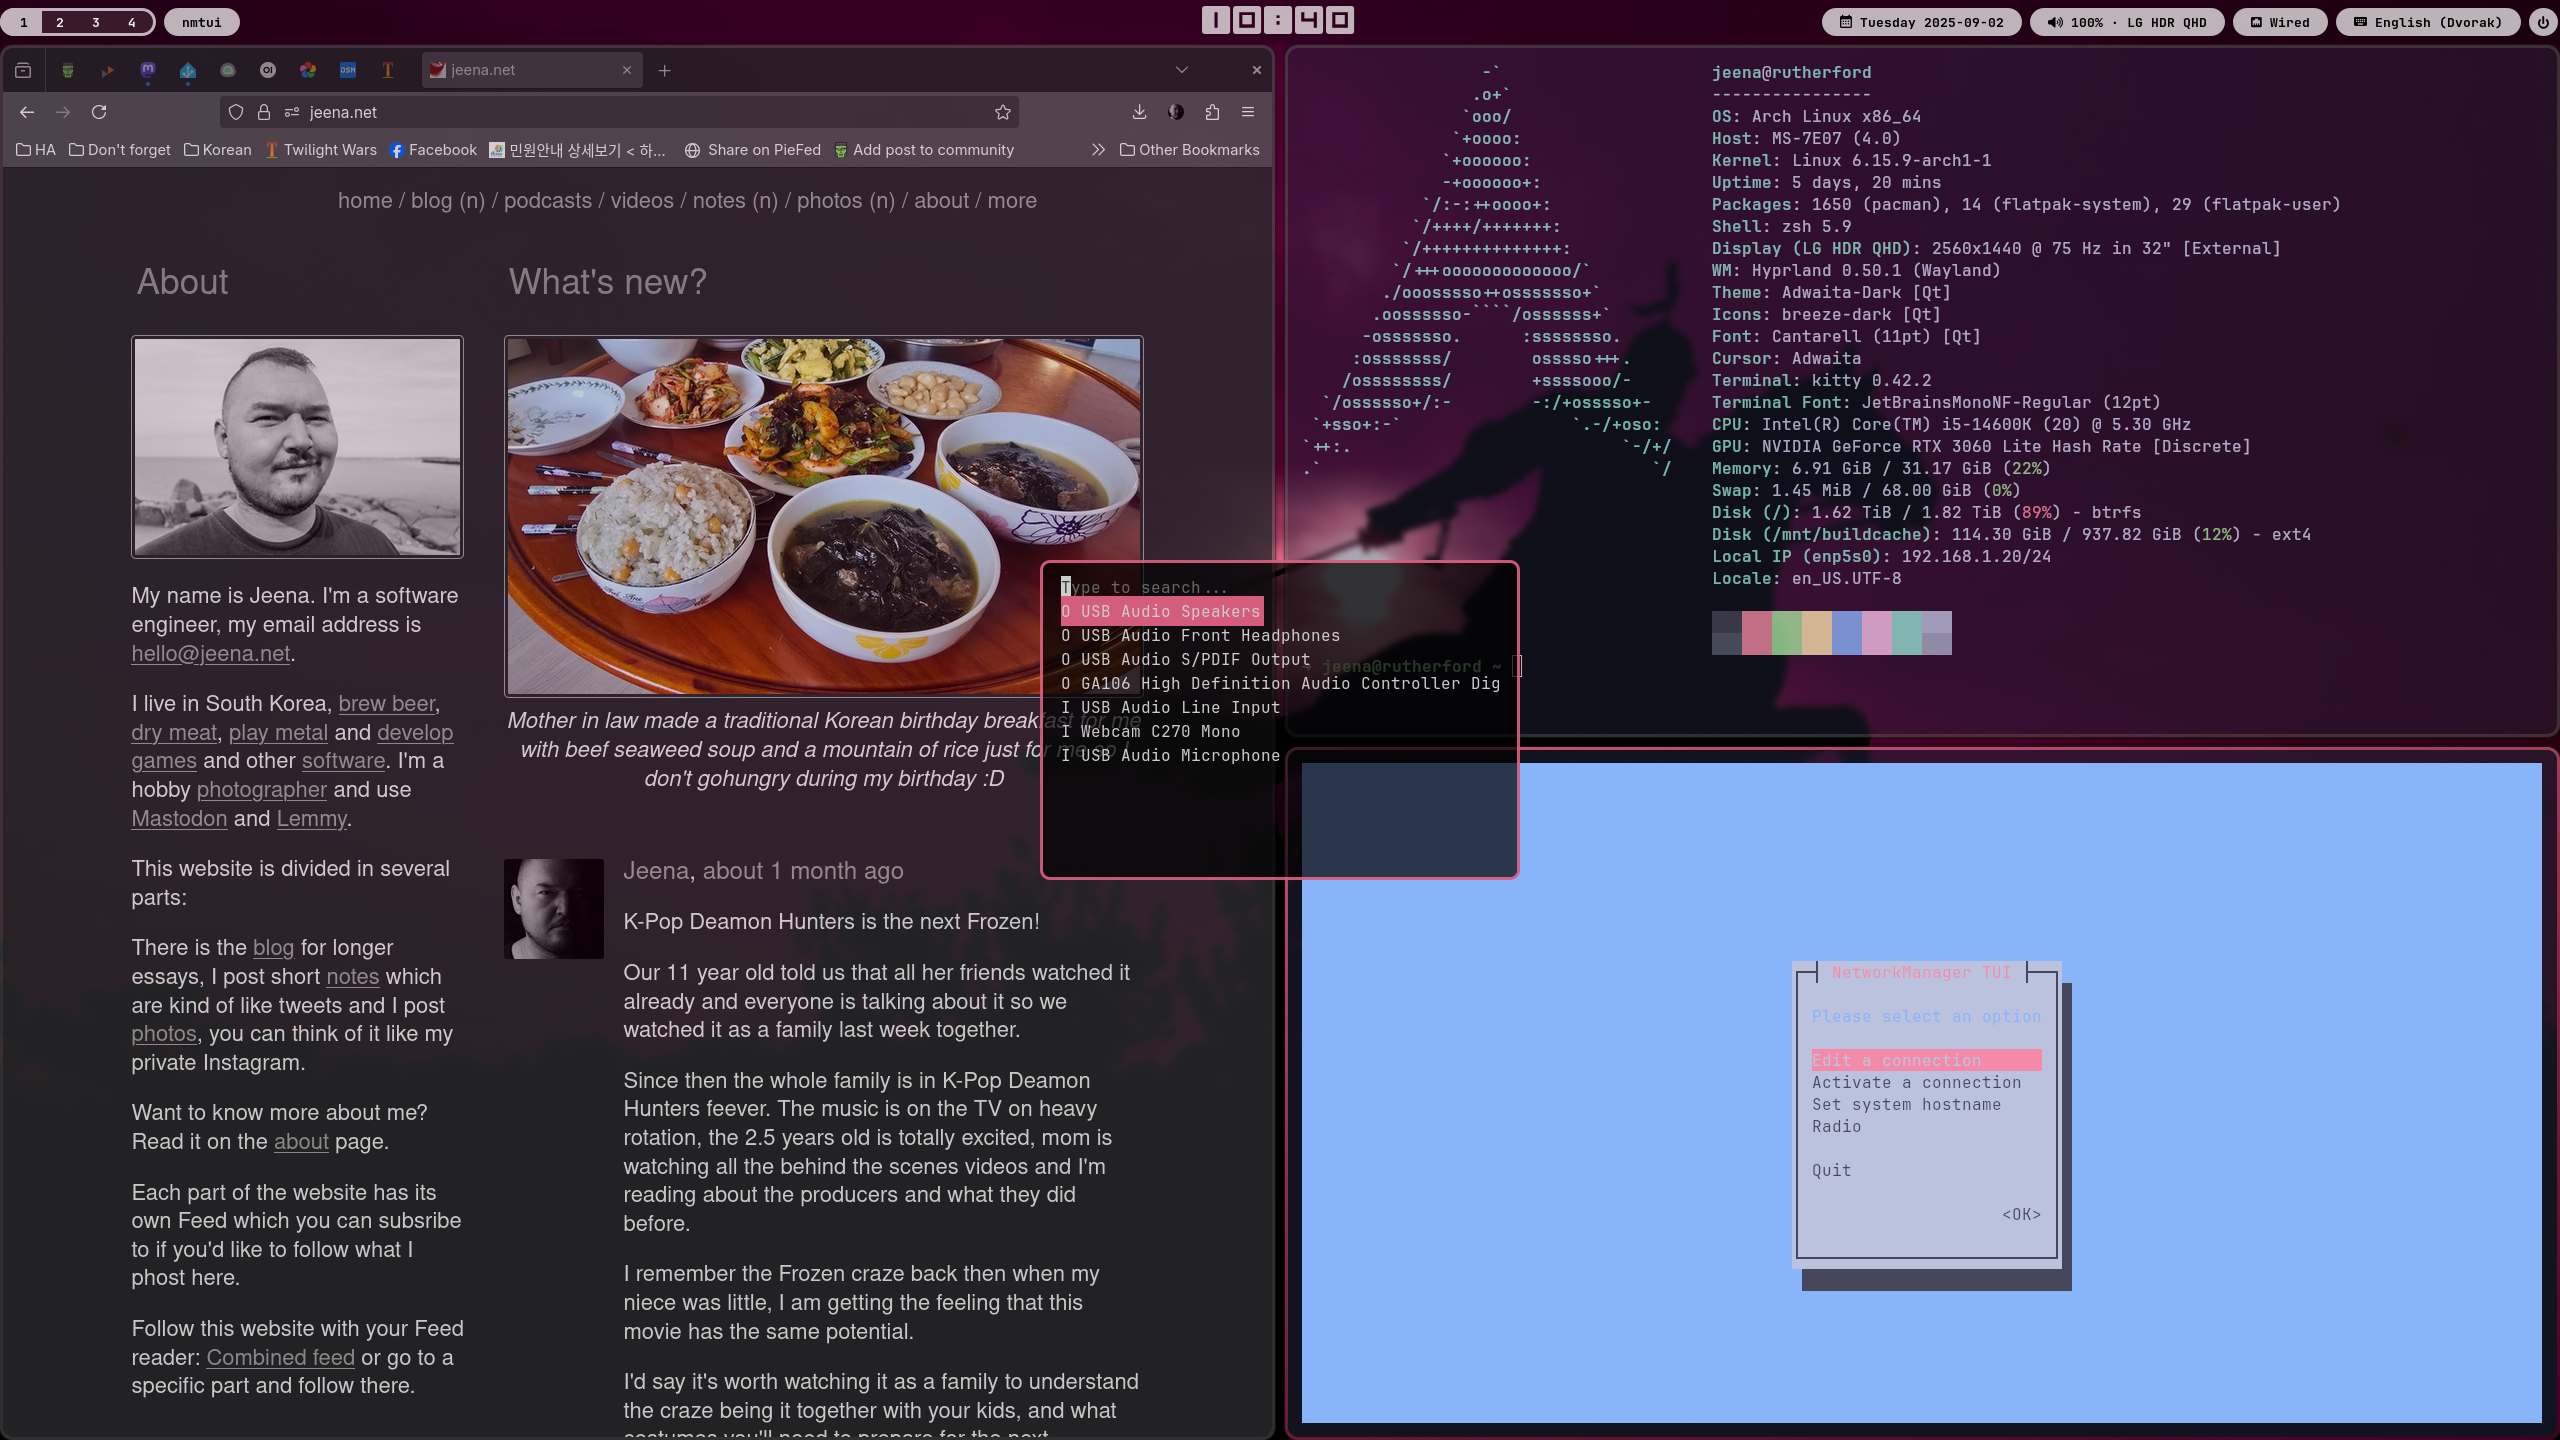The width and height of the screenshot is (2560, 1440).
Task: Bookmark this page with star icon
Action: 1003,112
